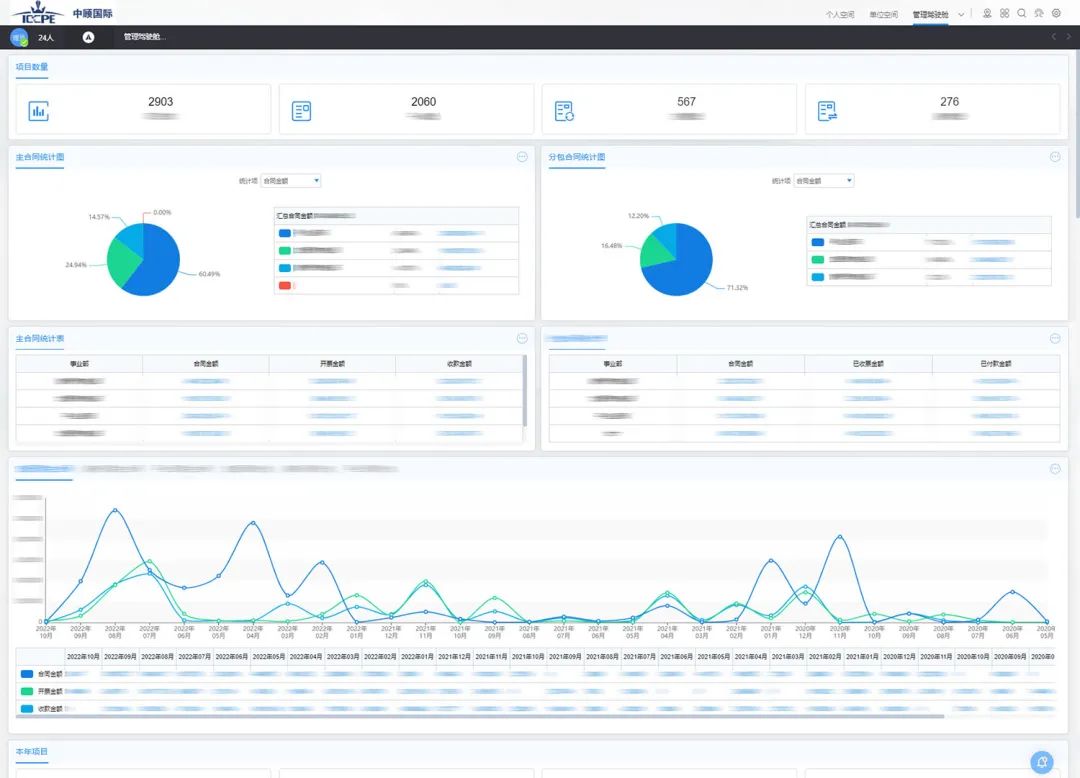Viewport: 1080px width, 778px height.
Task: Open the user avatar showing 24人
Action: 19,38
